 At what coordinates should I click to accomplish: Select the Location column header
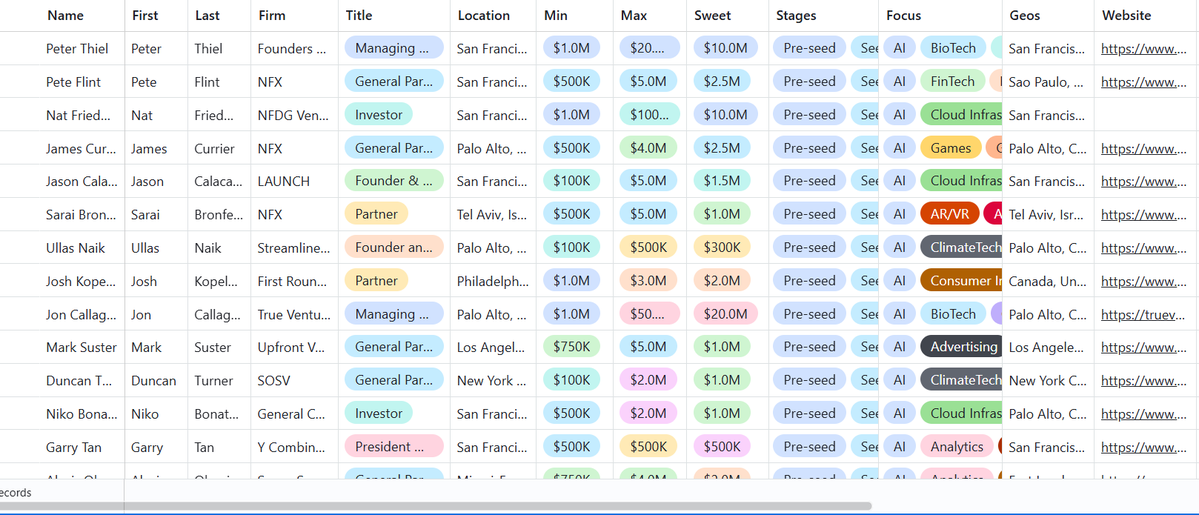(x=484, y=15)
